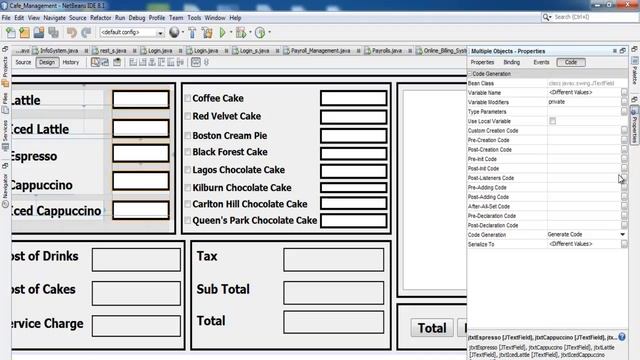Open the Binding tab in Properties
Screen dimensions: 640x360
[x=511, y=62]
